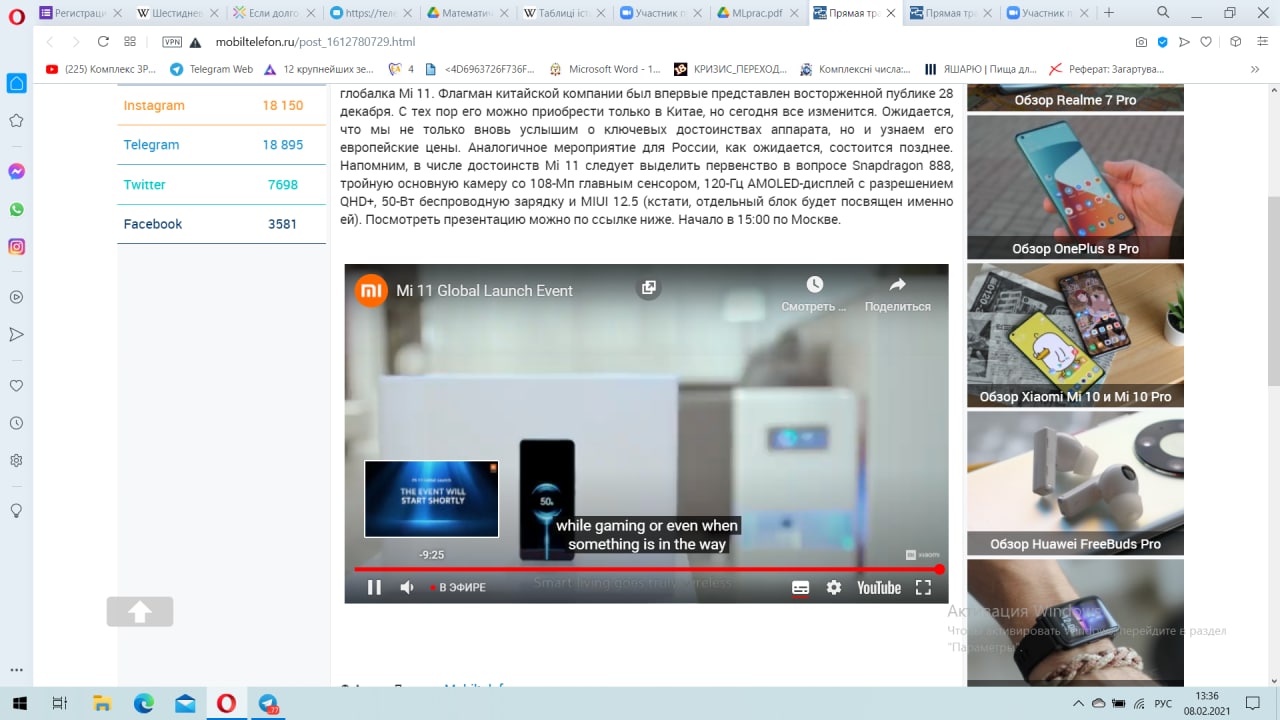Click the red video progress bar
This screenshot has width=1280, height=720.
pos(647,569)
